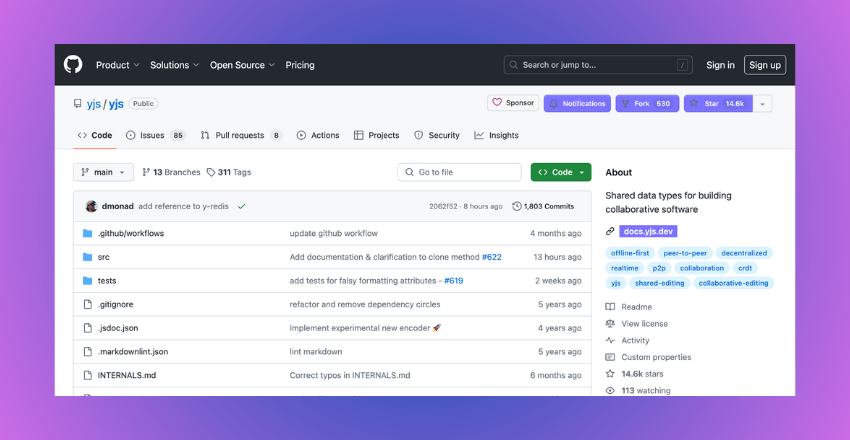Open the docs.yjs.dev website link
The height and width of the screenshot is (440, 850).
coord(648,231)
